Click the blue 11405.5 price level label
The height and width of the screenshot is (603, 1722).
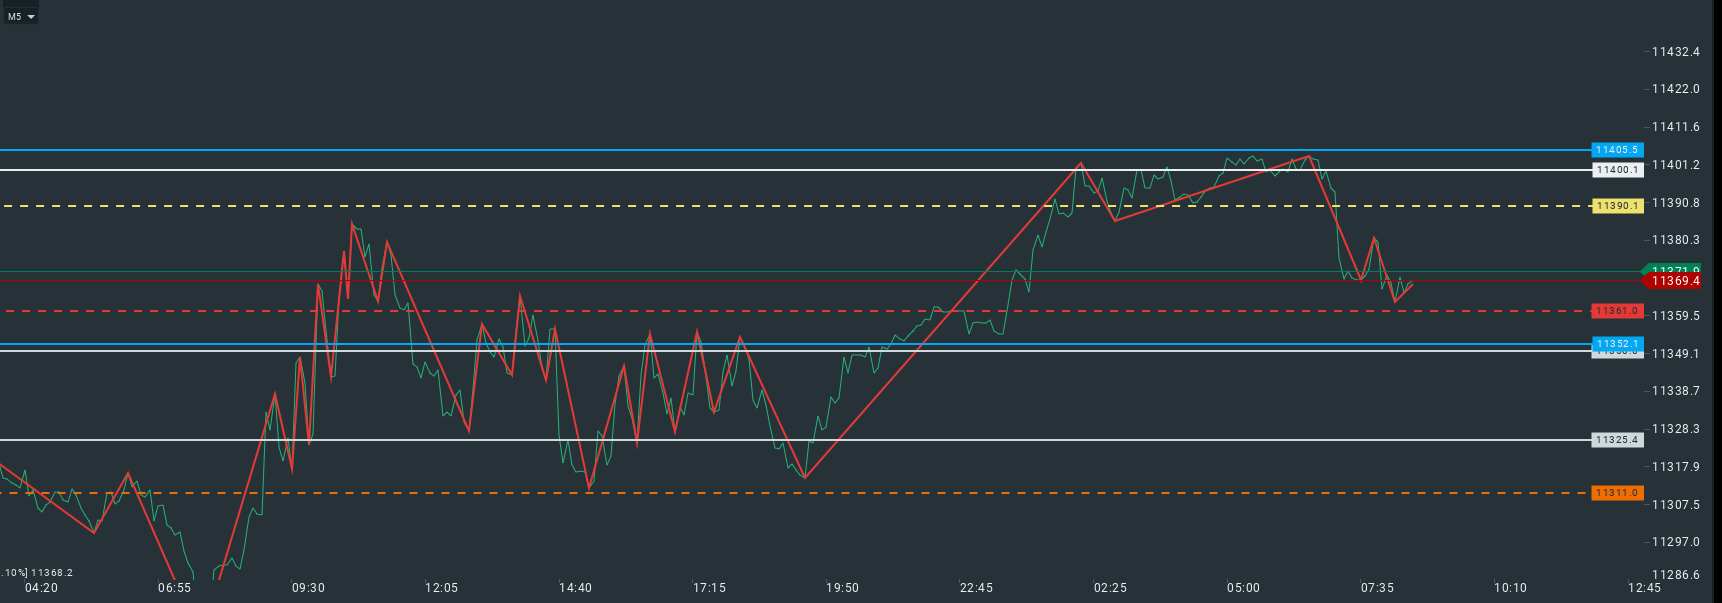[1616, 150]
